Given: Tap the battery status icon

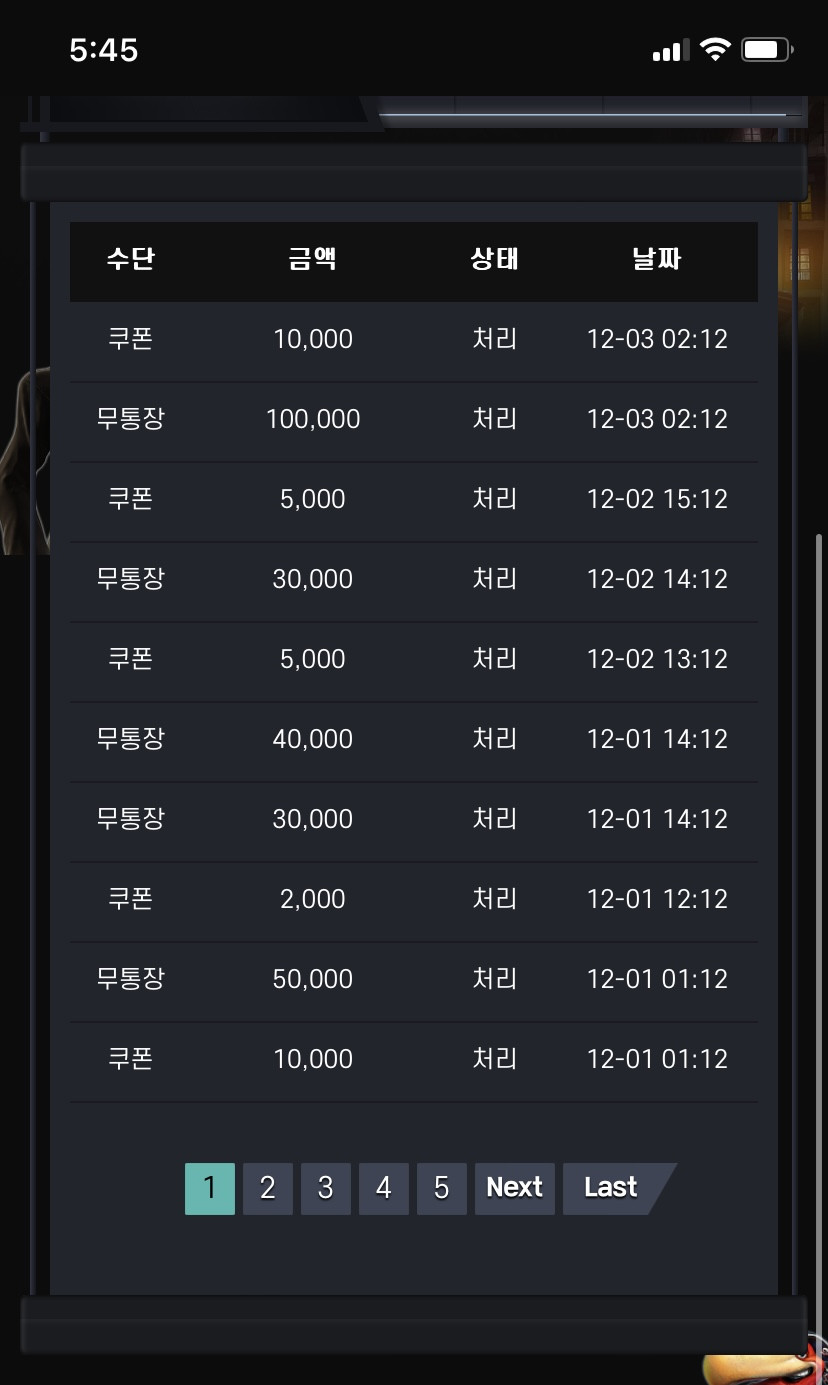Looking at the screenshot, I should coord(766,50).
